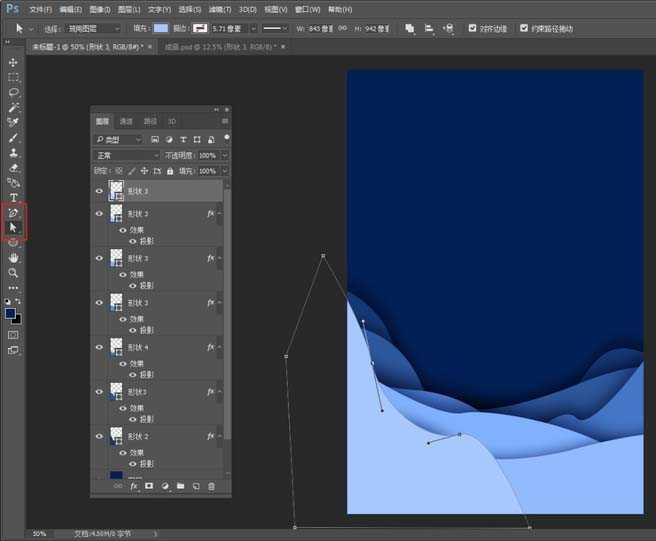Click the fill color swatch in options bar
This screenshot has width=656, height=541.
pyautogui.click(x=161, y=29)
